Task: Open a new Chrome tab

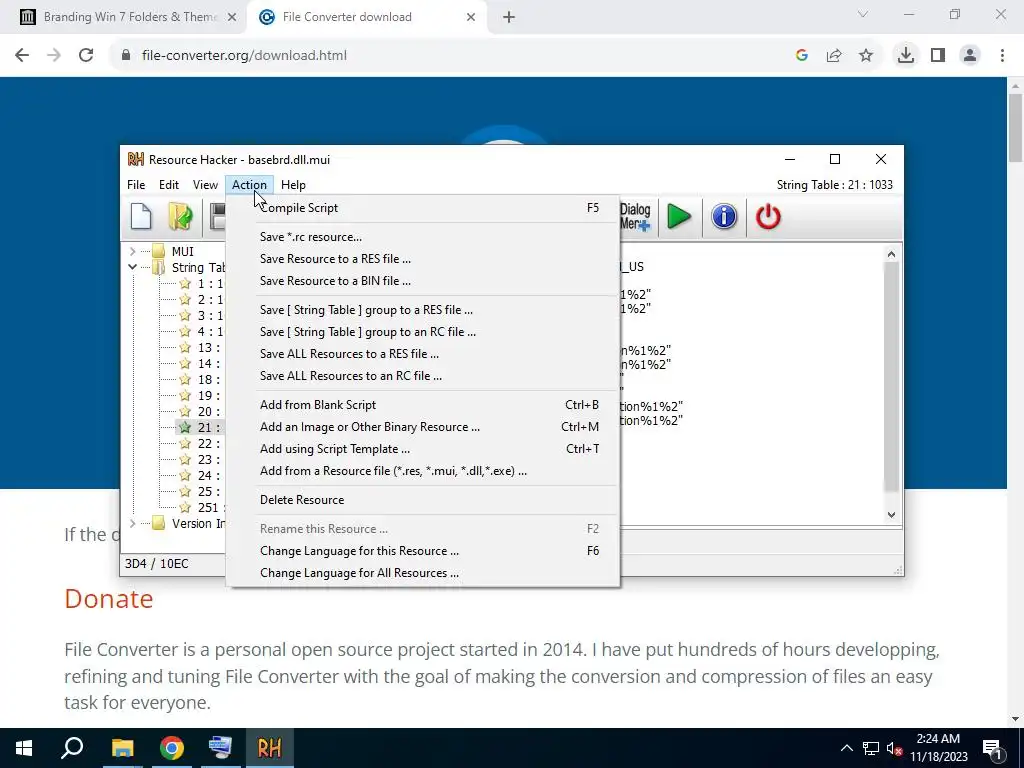Action: (509, 17)
